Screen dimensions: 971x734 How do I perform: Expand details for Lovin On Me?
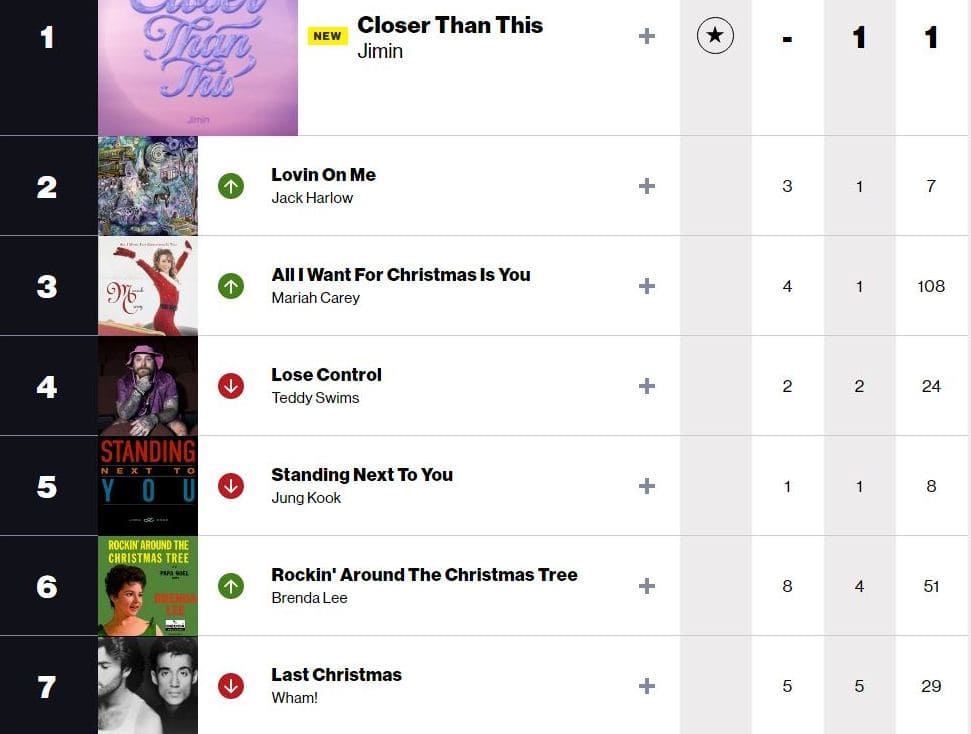click(647, 186)
